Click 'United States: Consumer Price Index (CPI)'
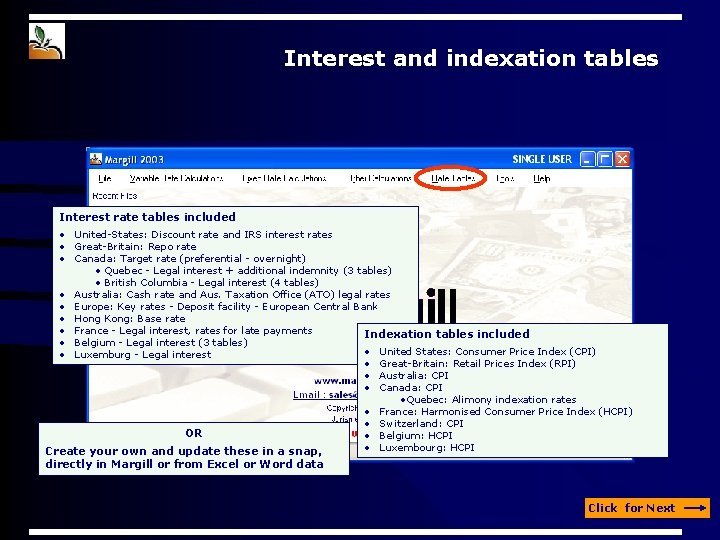This screenshot has width=720, height=540. (487, 352)
